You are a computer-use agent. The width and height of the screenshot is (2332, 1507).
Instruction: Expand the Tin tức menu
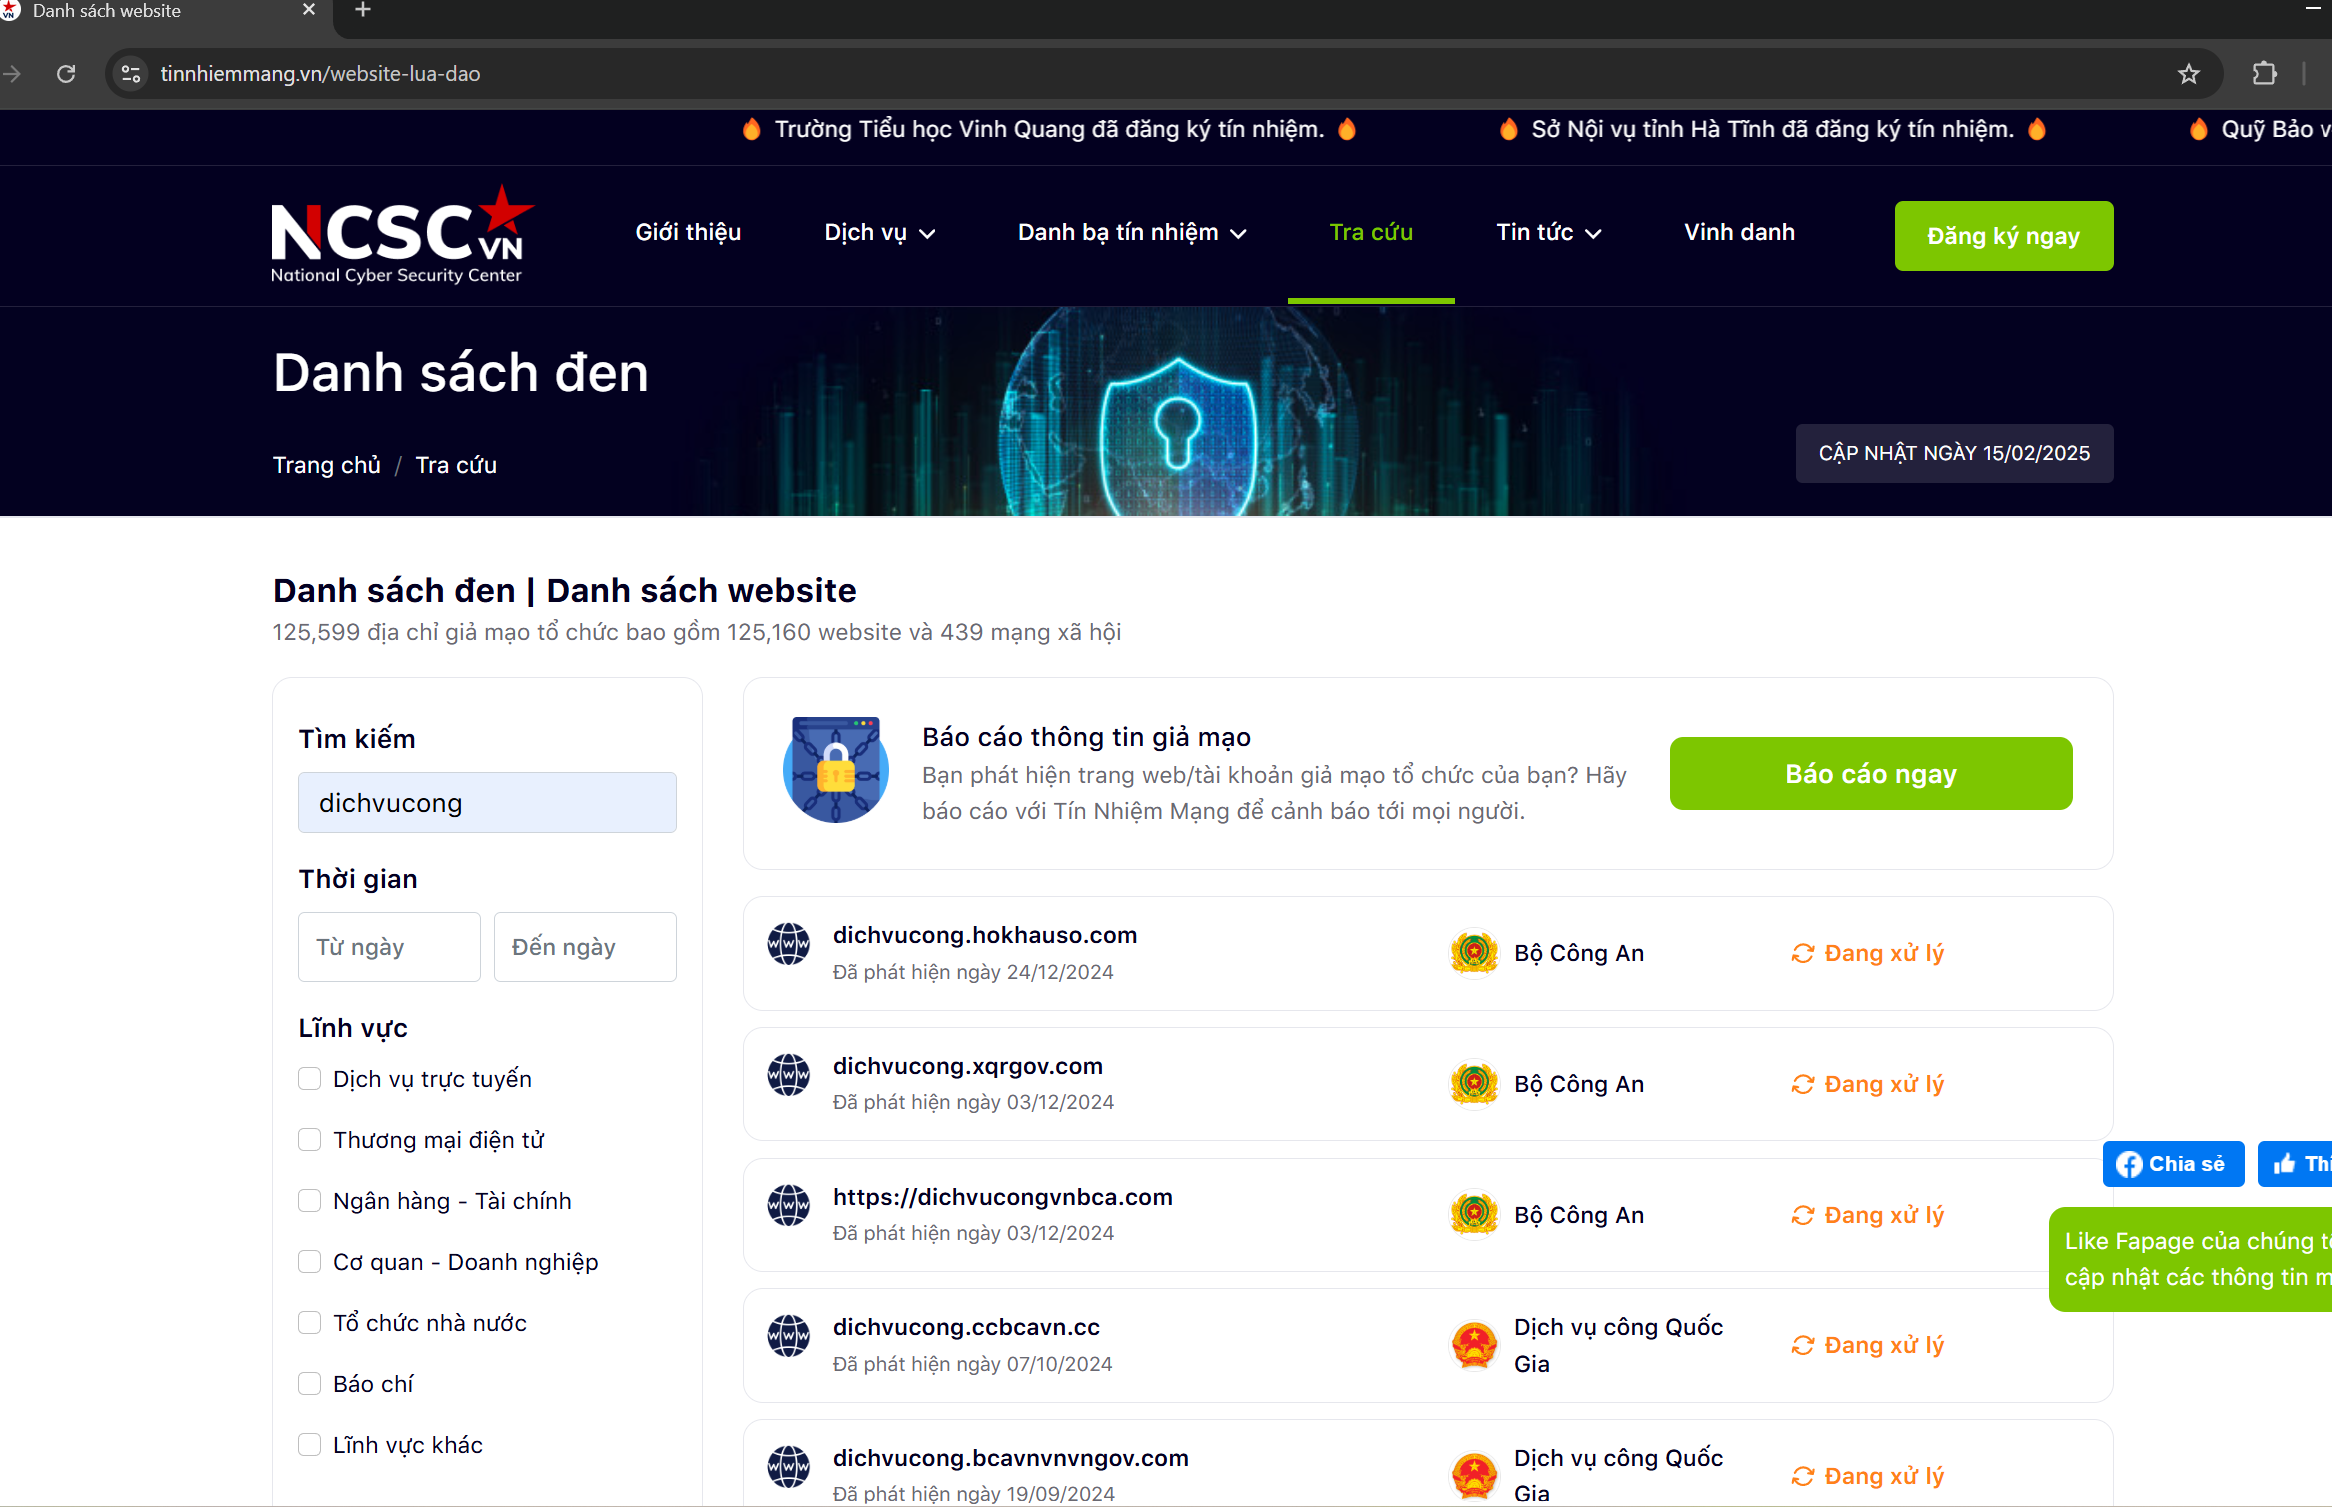[1548, 233]
